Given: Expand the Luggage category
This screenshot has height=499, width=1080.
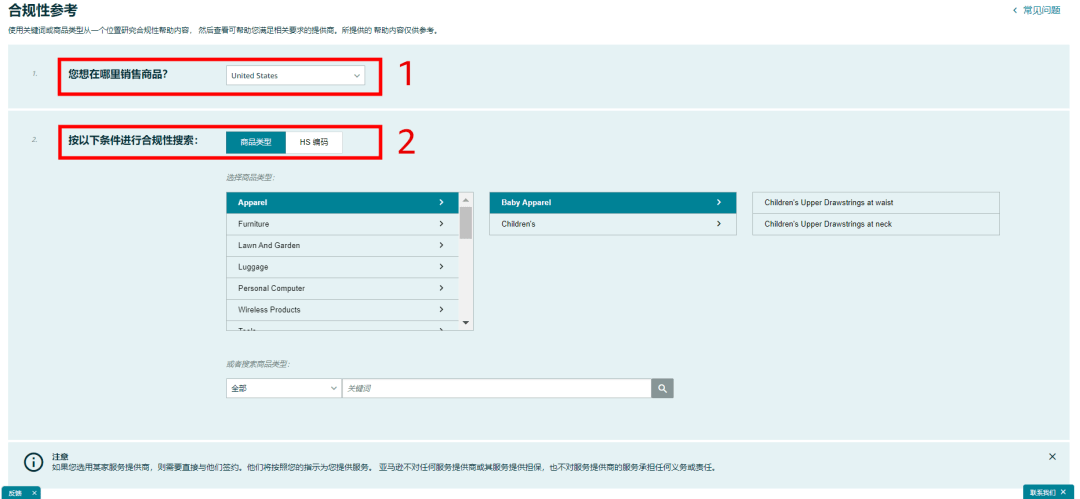Looking at the screenshot, I should (x=342, y=267).
